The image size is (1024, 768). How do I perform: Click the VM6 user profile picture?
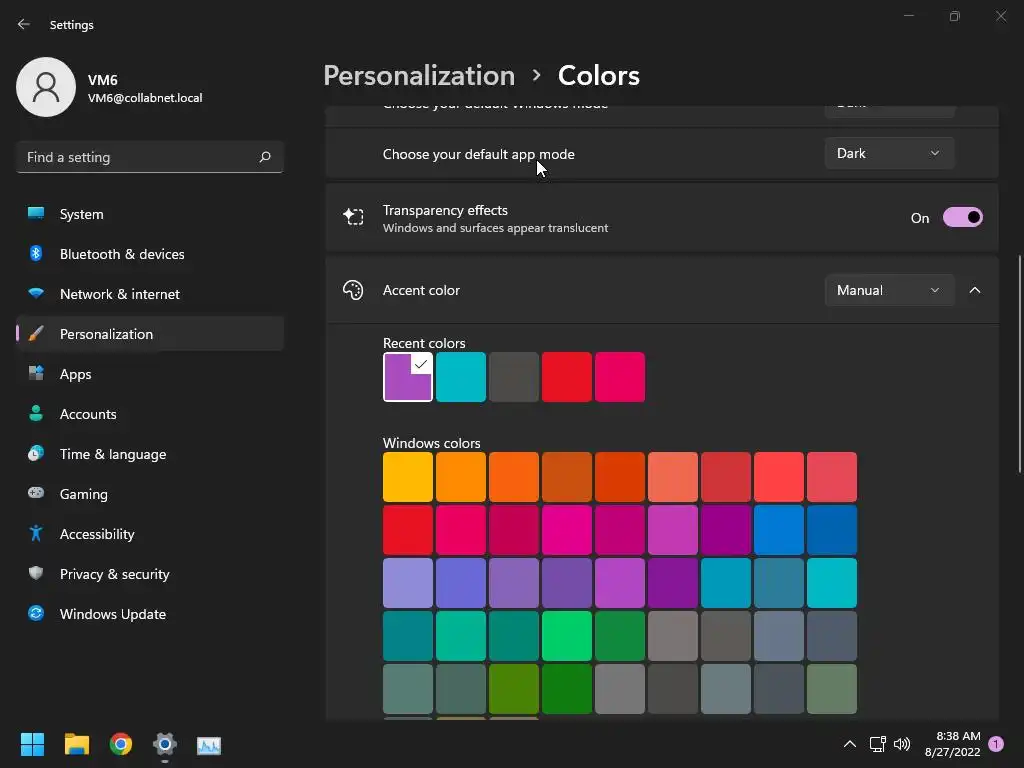pos(46,87)
